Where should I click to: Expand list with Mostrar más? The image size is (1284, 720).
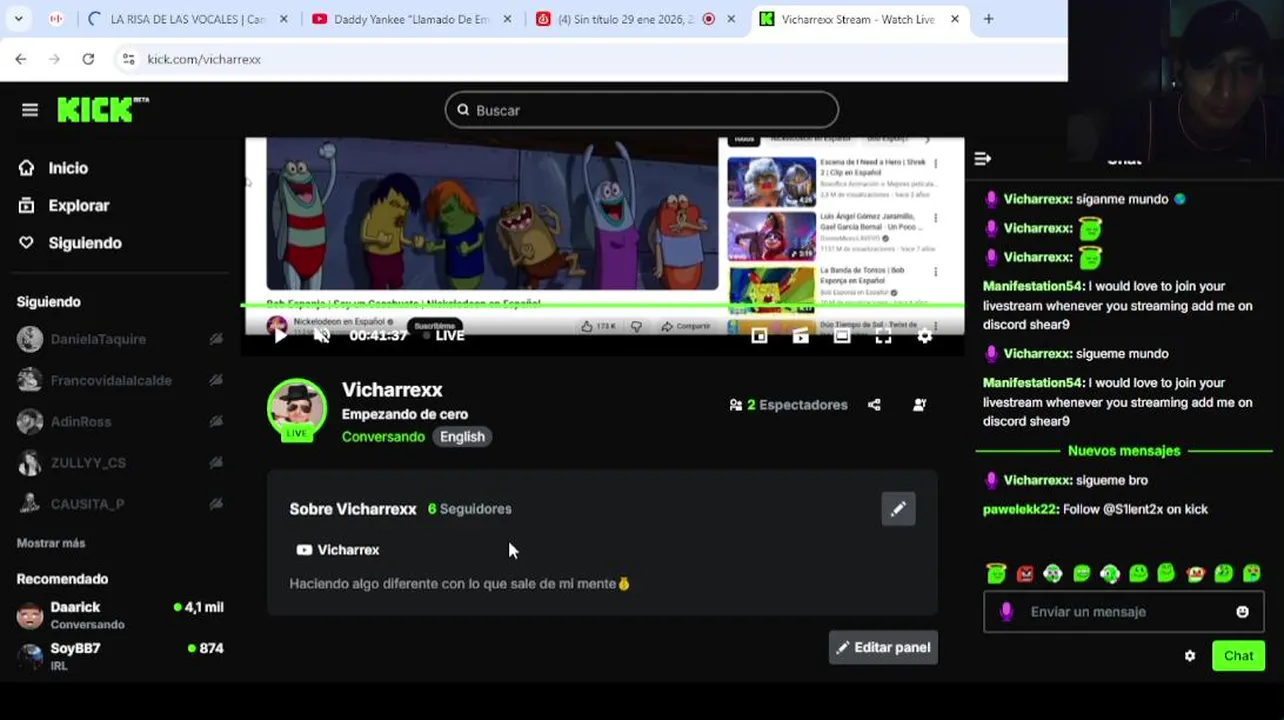click(51, 543)
